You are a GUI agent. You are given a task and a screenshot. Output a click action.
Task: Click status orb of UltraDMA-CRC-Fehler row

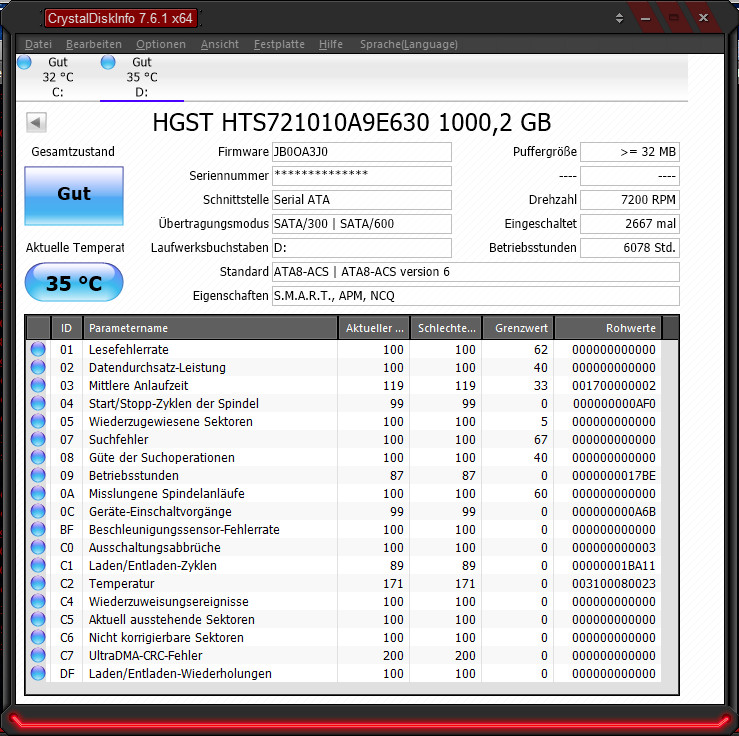point(38,655)
